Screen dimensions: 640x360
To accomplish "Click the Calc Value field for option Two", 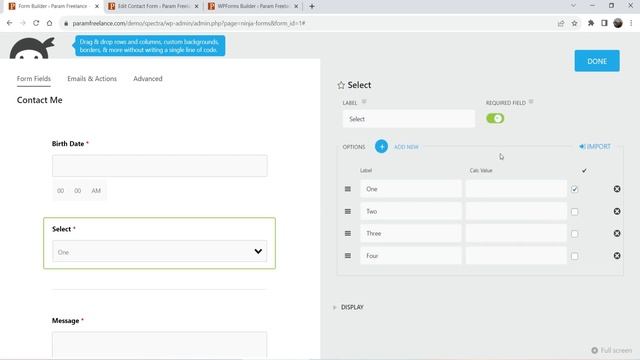I will (x=516, y=211).
